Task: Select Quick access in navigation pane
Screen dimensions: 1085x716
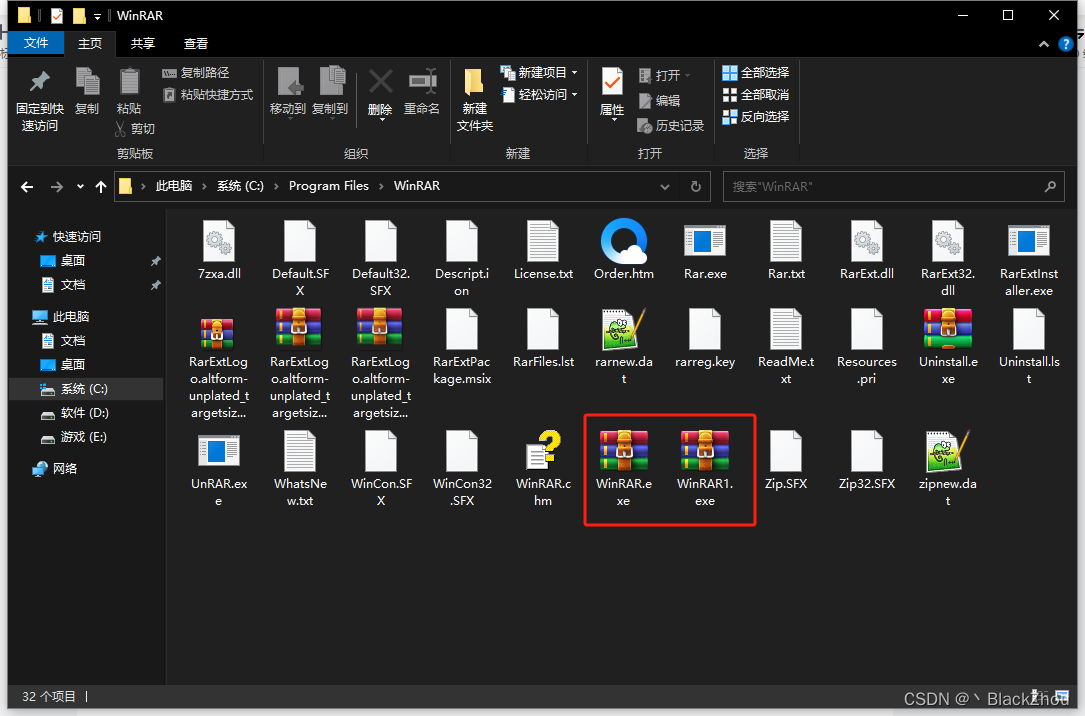Action: 69,237
